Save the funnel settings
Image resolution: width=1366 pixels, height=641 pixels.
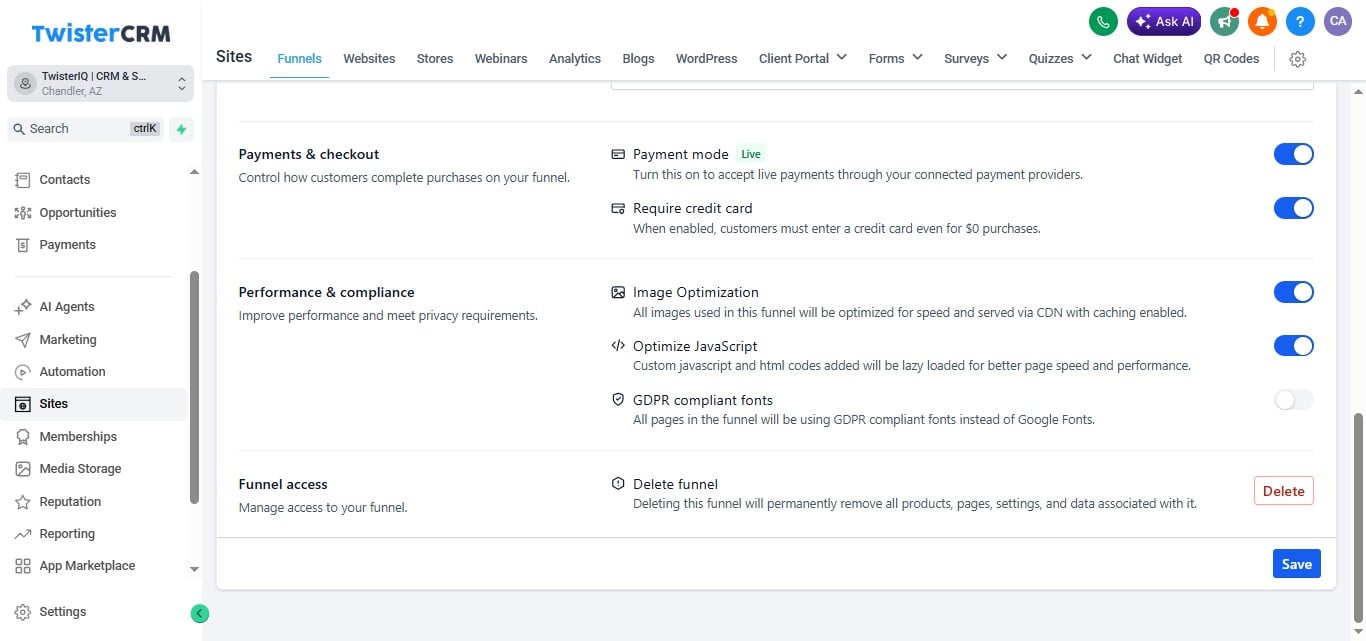tap(1296, 564)
